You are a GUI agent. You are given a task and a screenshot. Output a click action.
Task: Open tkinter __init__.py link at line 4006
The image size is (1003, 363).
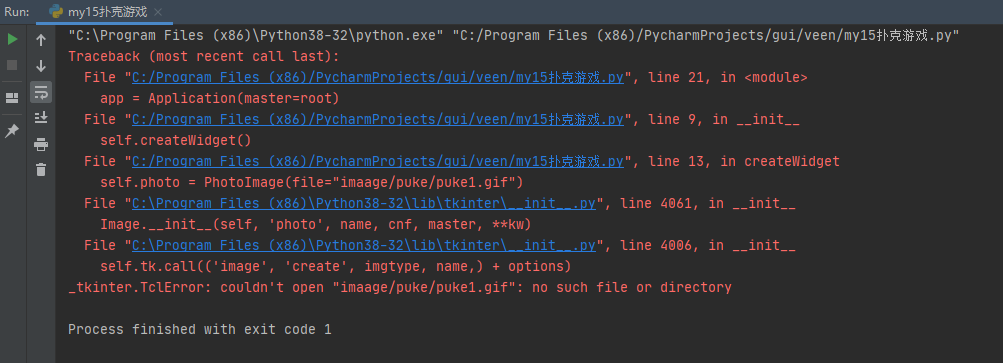click(x=364, y=245)
